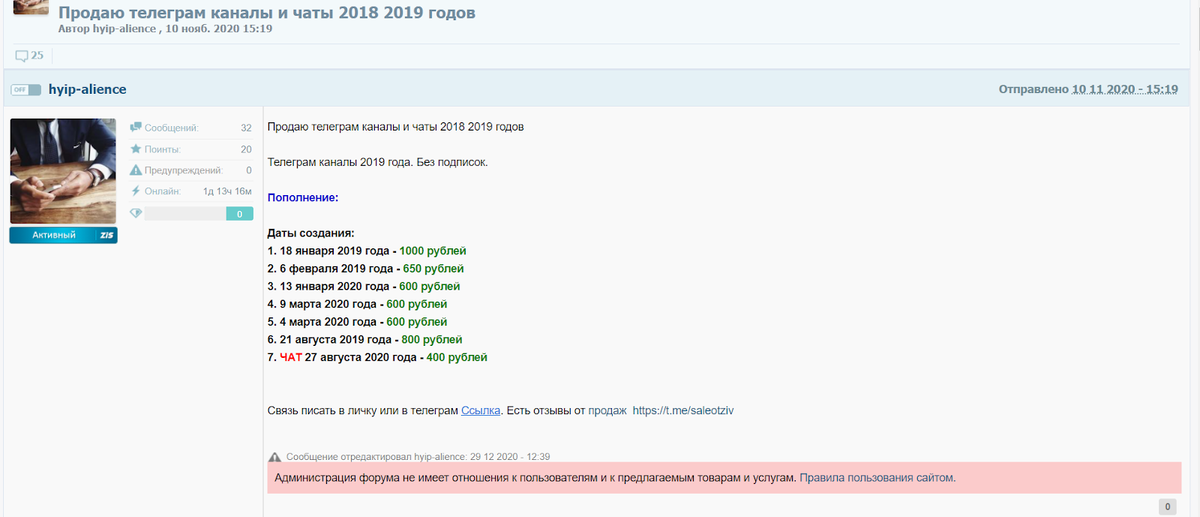This screenshot has width=1200, height=517.
Task: Click the messages icon next to Сообщений
Action: pyautogui.click(x=136, y=128)
